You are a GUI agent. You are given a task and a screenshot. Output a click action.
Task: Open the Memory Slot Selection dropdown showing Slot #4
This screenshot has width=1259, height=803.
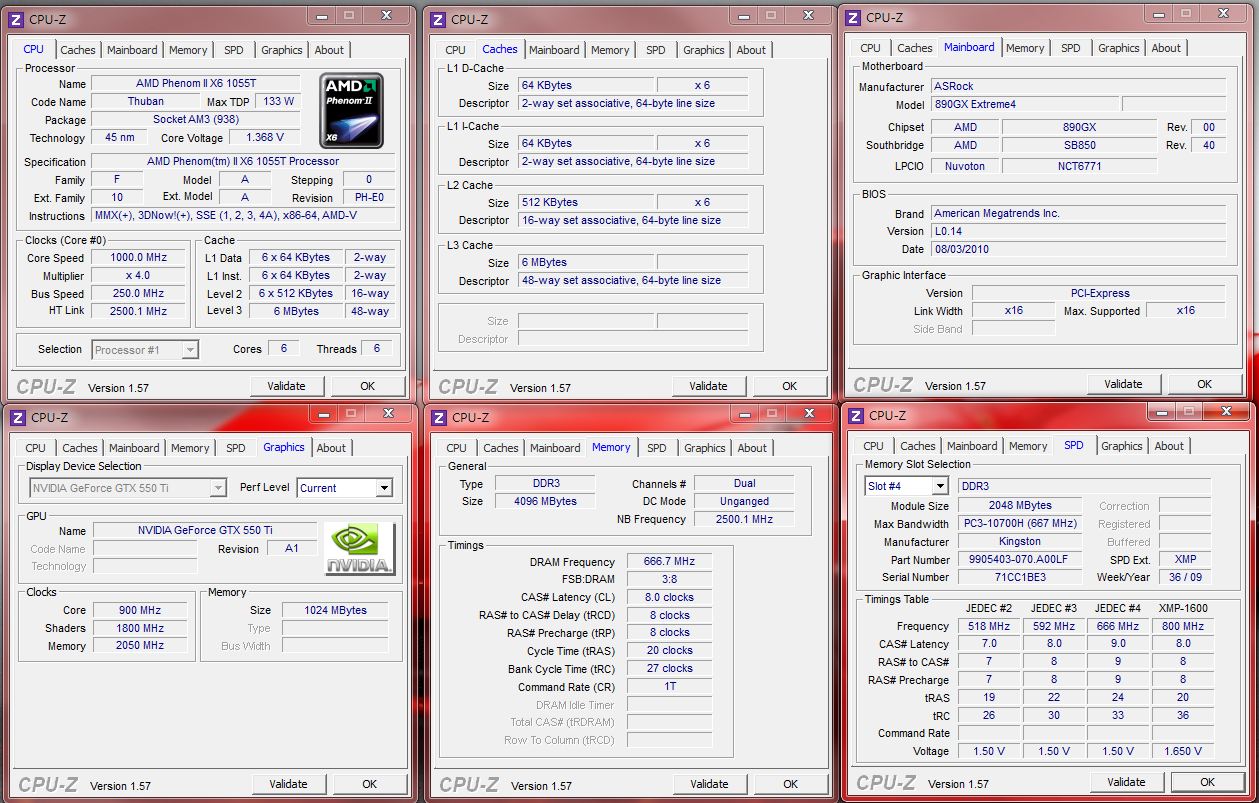pyautogui.click(x=906, y=486)
